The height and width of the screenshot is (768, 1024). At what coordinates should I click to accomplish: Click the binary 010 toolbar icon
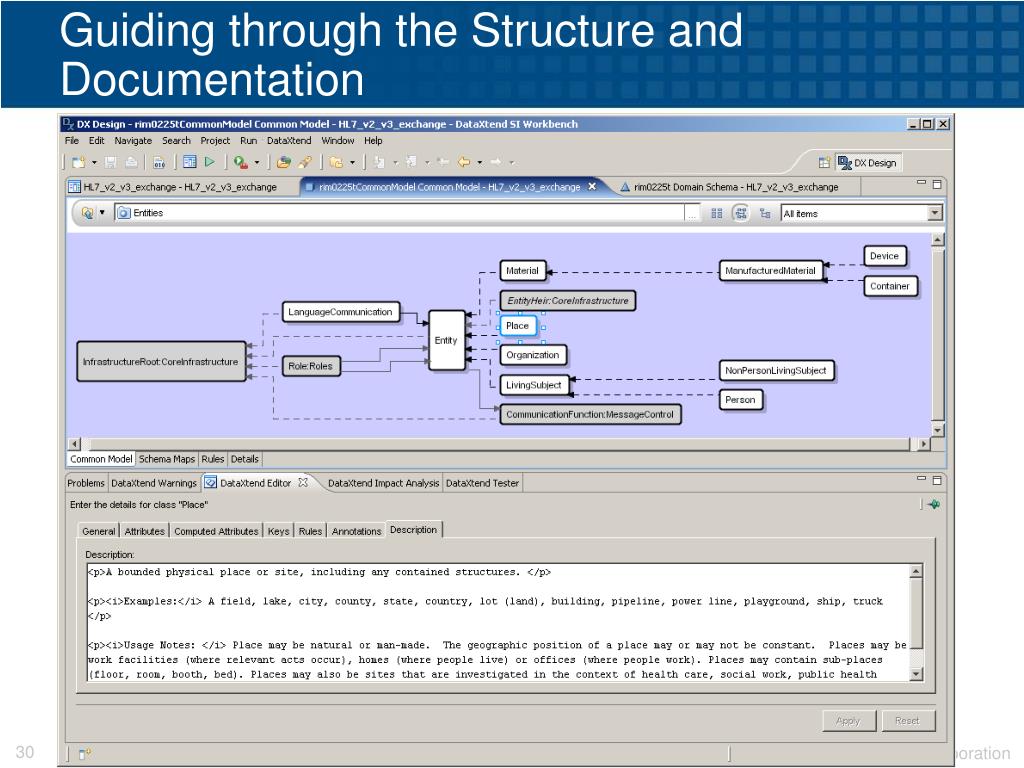(159, 162)
